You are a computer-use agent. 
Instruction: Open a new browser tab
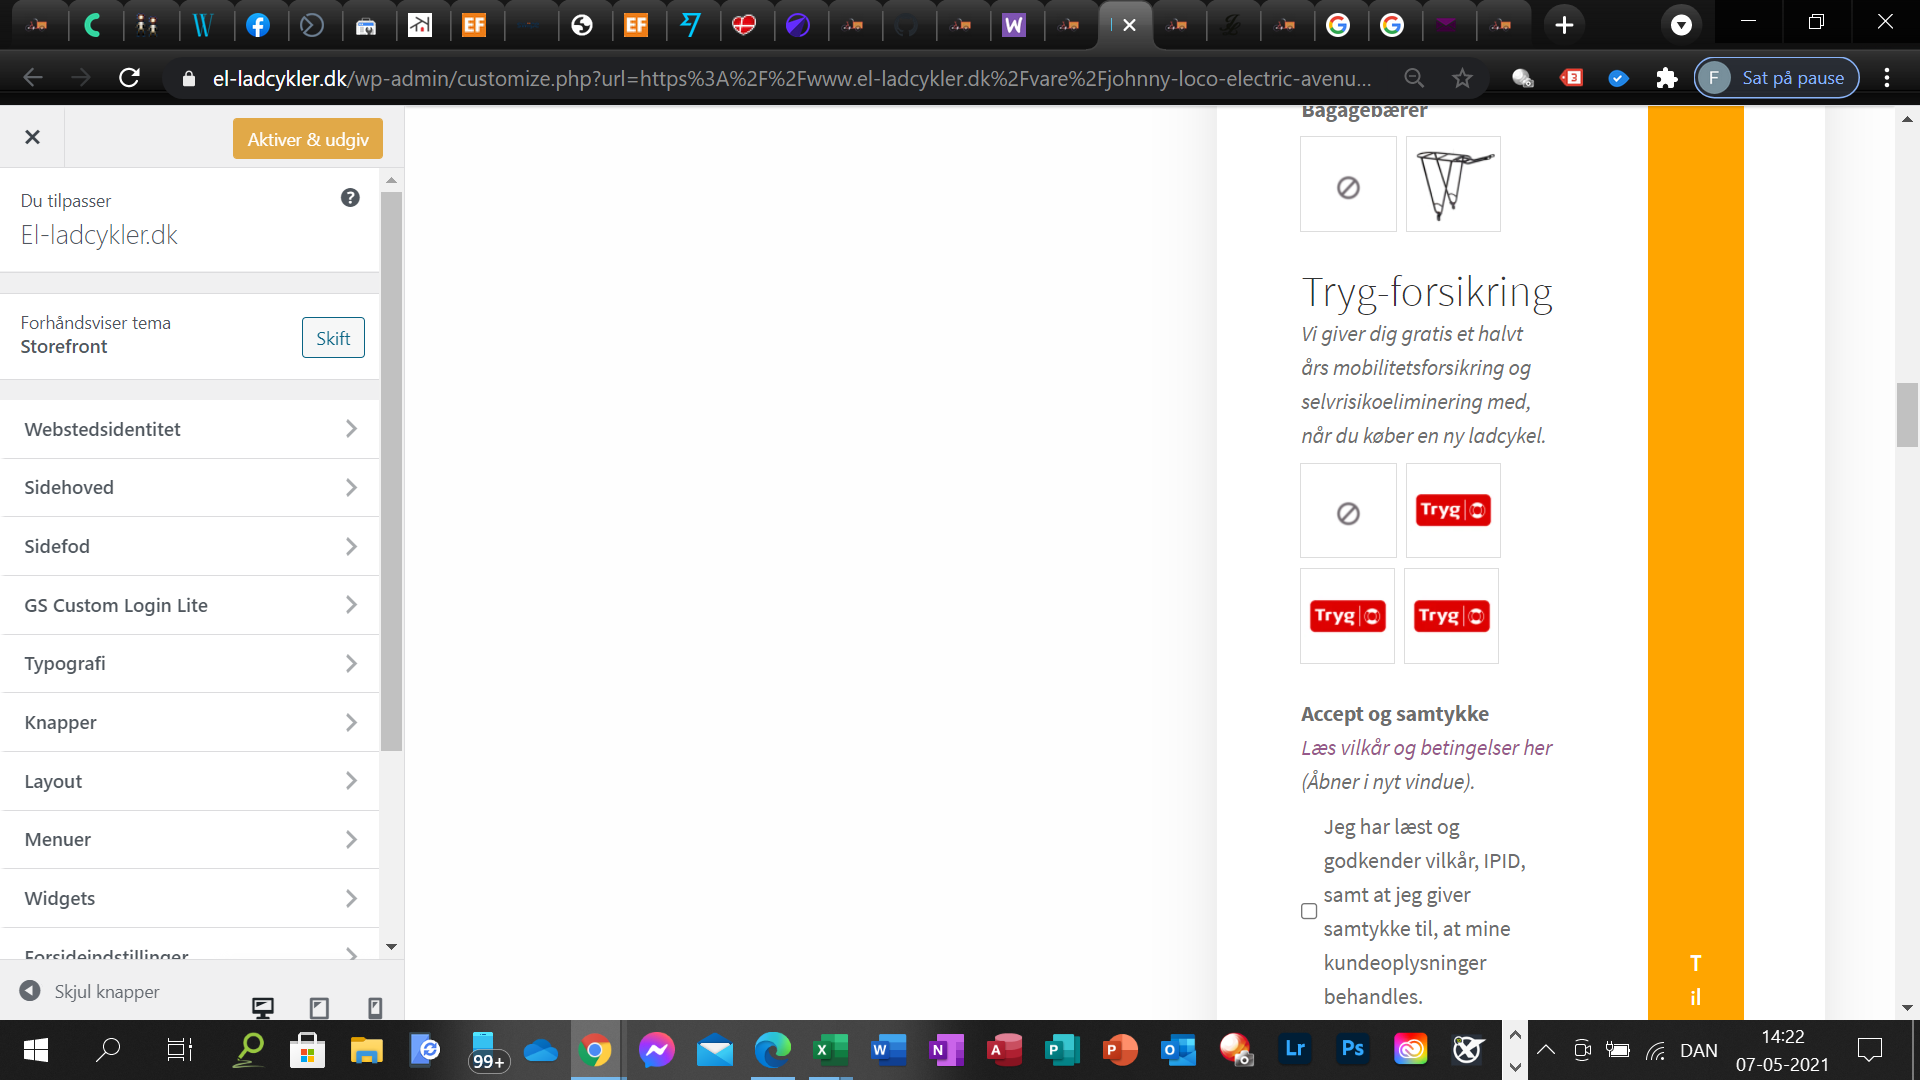click(x=1565, y=25)
